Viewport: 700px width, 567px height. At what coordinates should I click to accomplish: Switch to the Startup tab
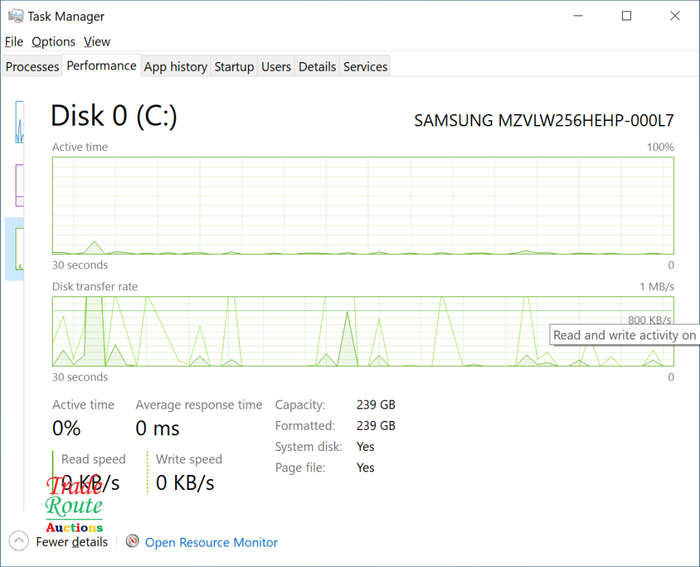(x=234, y=67)
